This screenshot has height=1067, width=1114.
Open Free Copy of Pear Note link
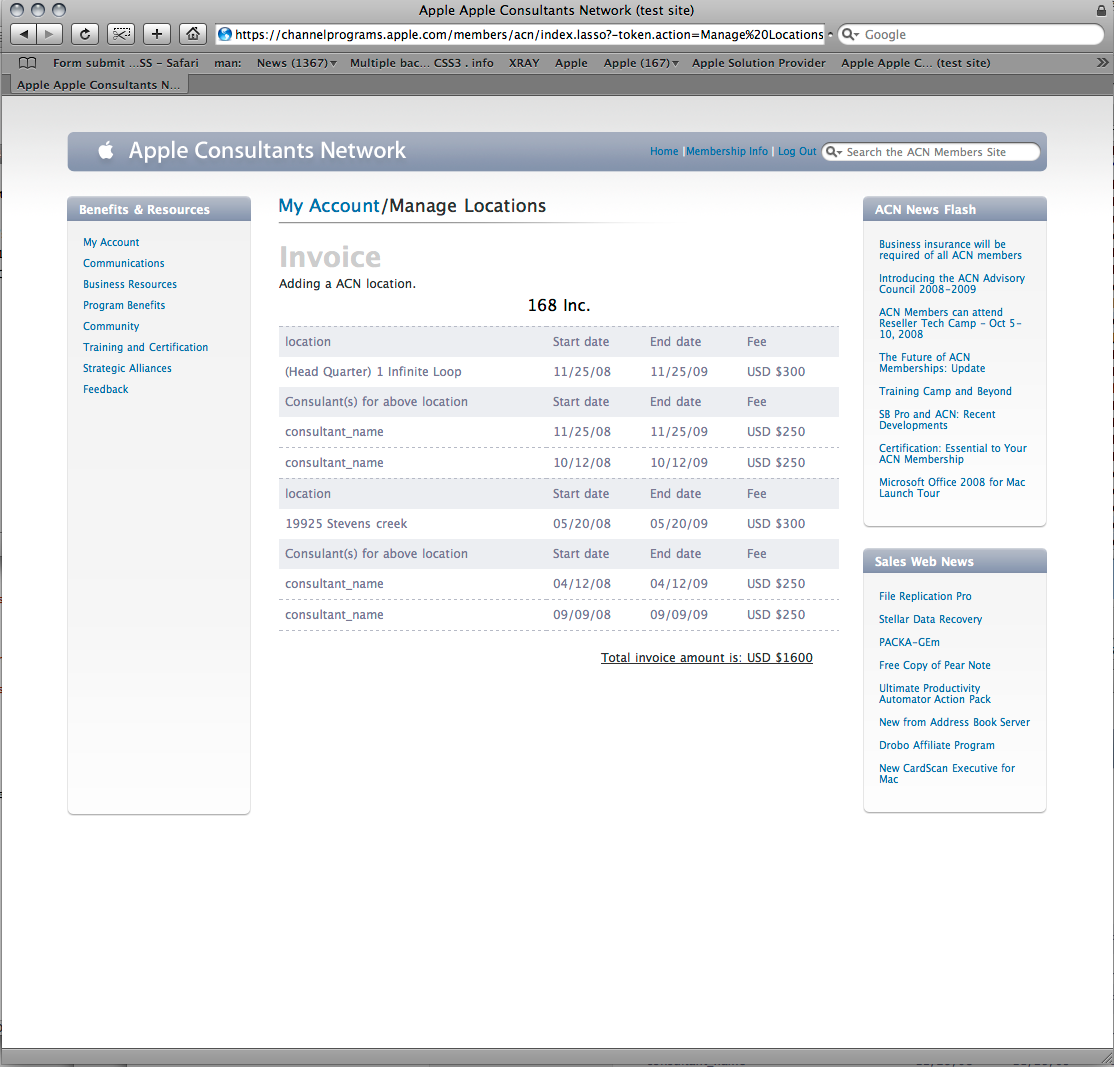click(934, 665)
